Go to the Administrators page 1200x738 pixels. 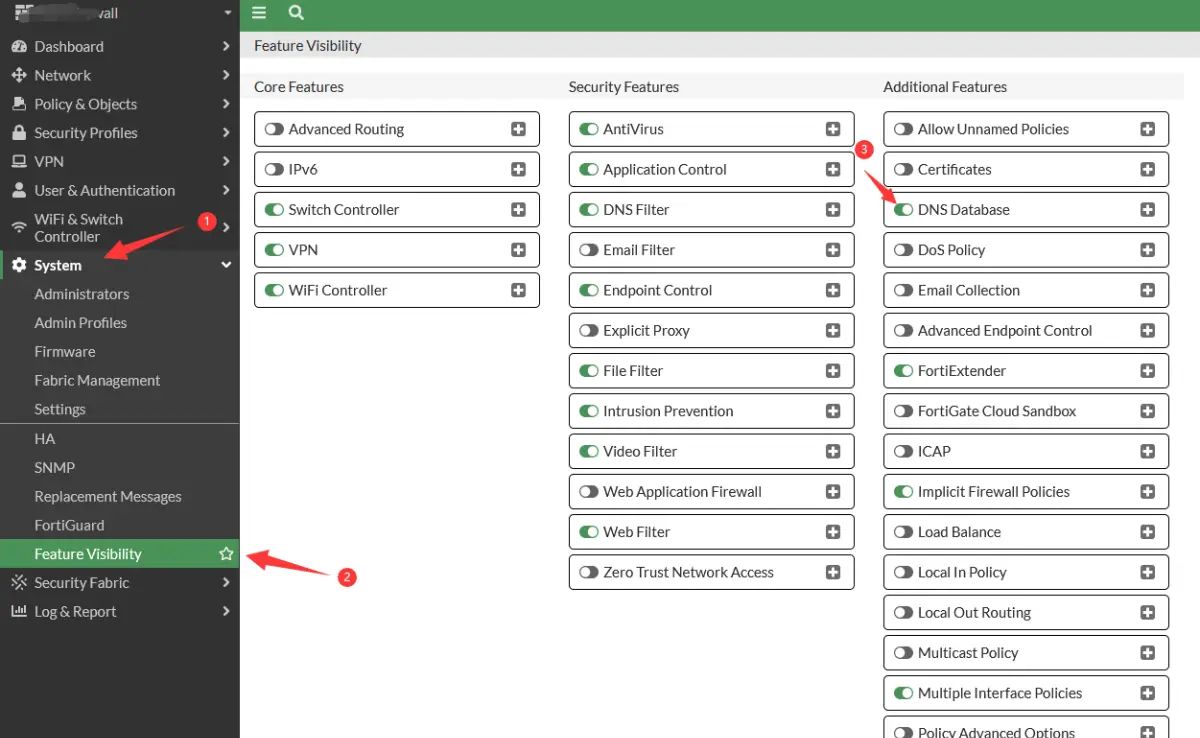[x=82, y=294]
